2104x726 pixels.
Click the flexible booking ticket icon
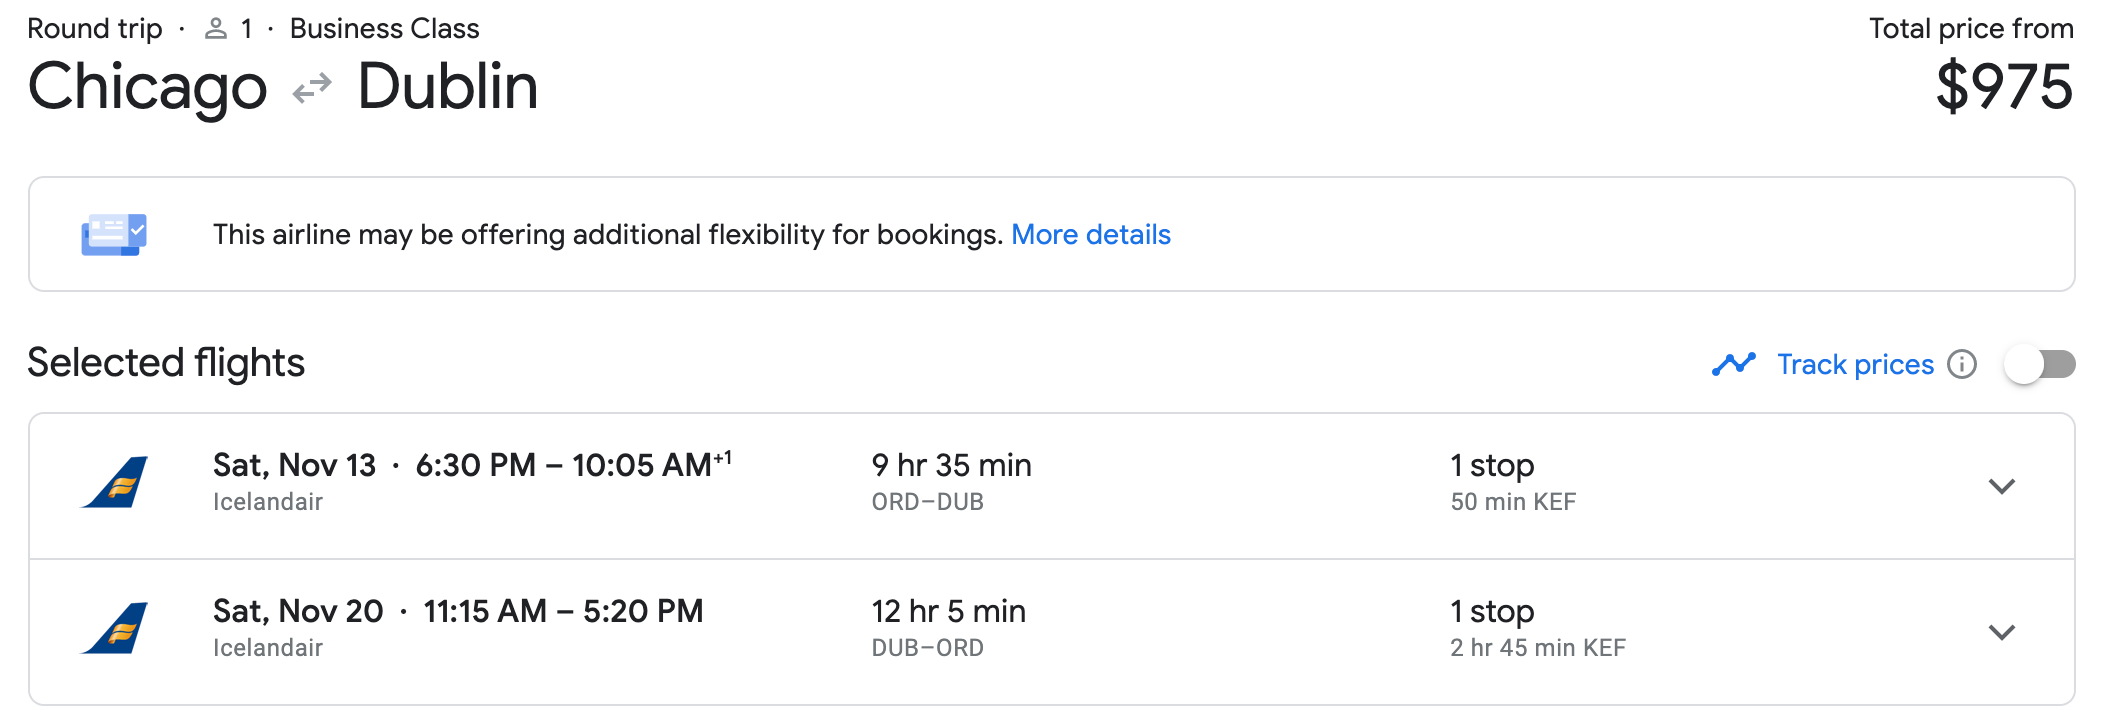(x=114, y=235)
